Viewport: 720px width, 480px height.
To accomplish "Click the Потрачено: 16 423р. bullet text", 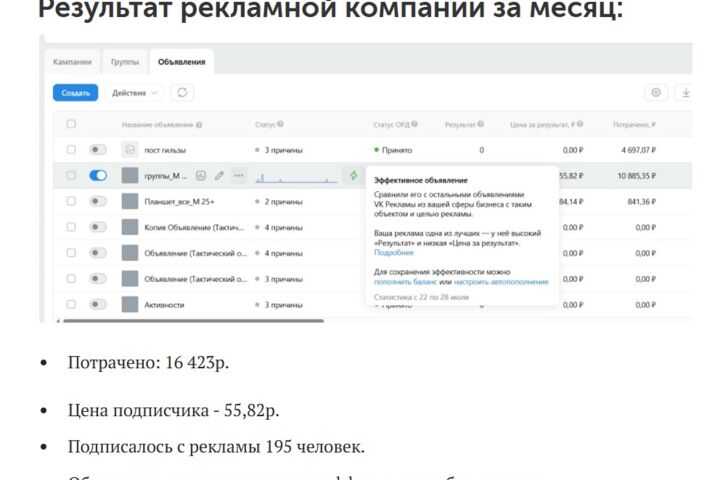I will [x=148, y=362].
